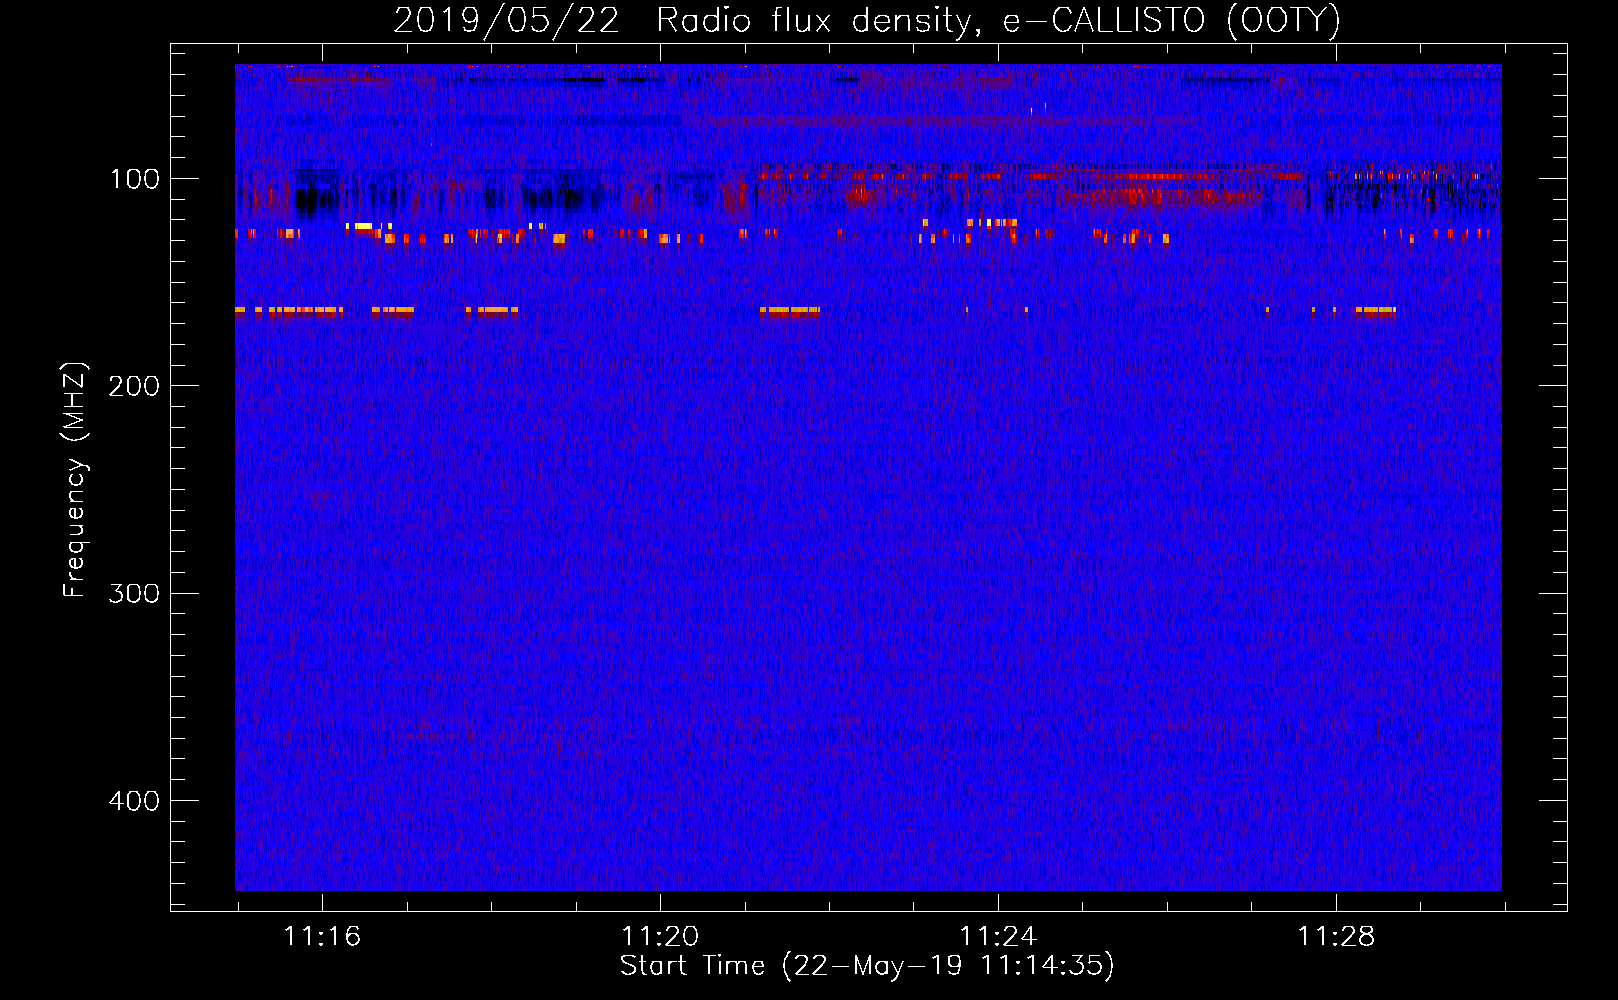1618x1000 pixels.
Task: Click the 'Start Time (22-May-19 11:14:35)' label
Action: 867,966
